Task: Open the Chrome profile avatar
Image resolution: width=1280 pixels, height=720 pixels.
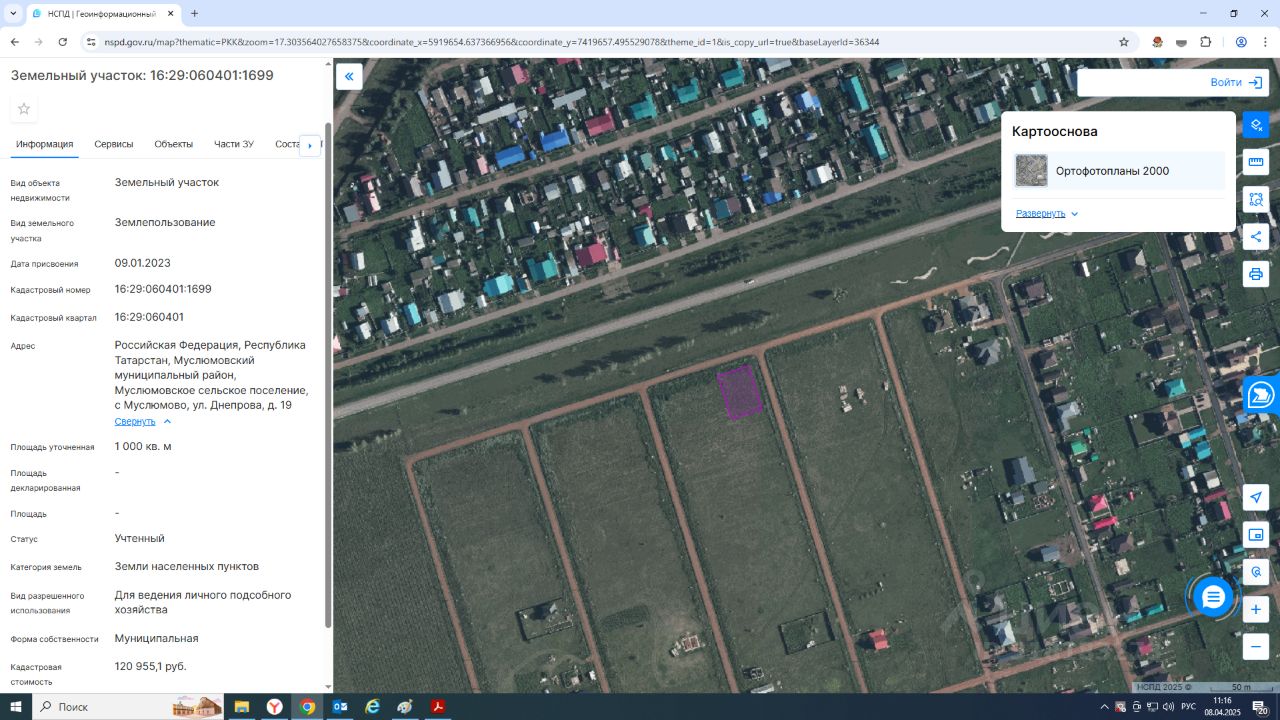Action: pyautogui.click(x=1241, y=42)
